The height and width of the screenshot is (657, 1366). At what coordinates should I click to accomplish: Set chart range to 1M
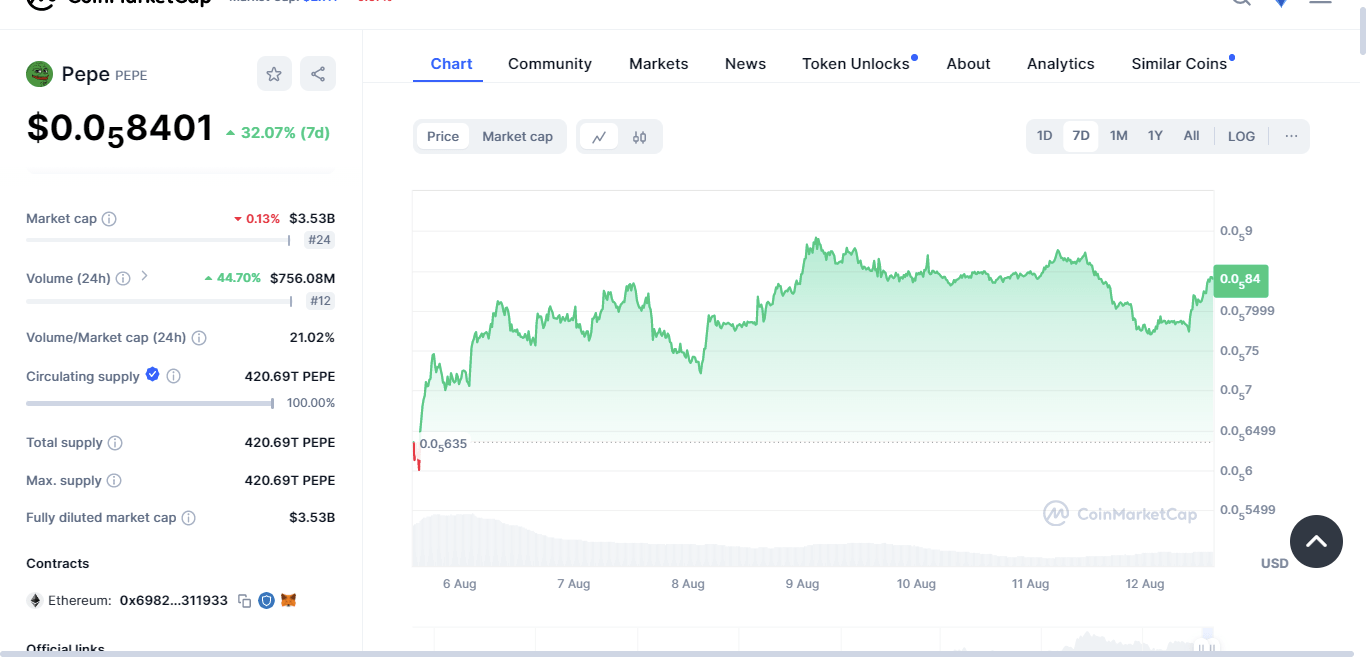point(1118,136)
